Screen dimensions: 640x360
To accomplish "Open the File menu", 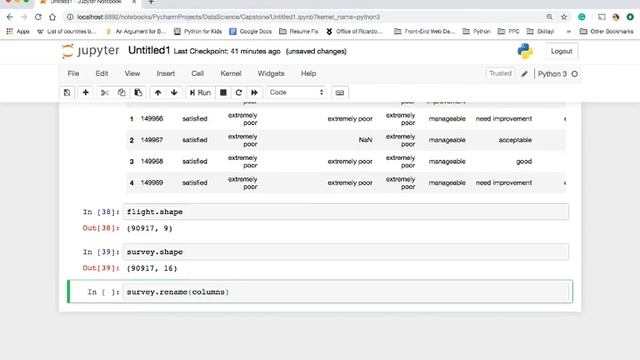I will (x=73, y=73).
